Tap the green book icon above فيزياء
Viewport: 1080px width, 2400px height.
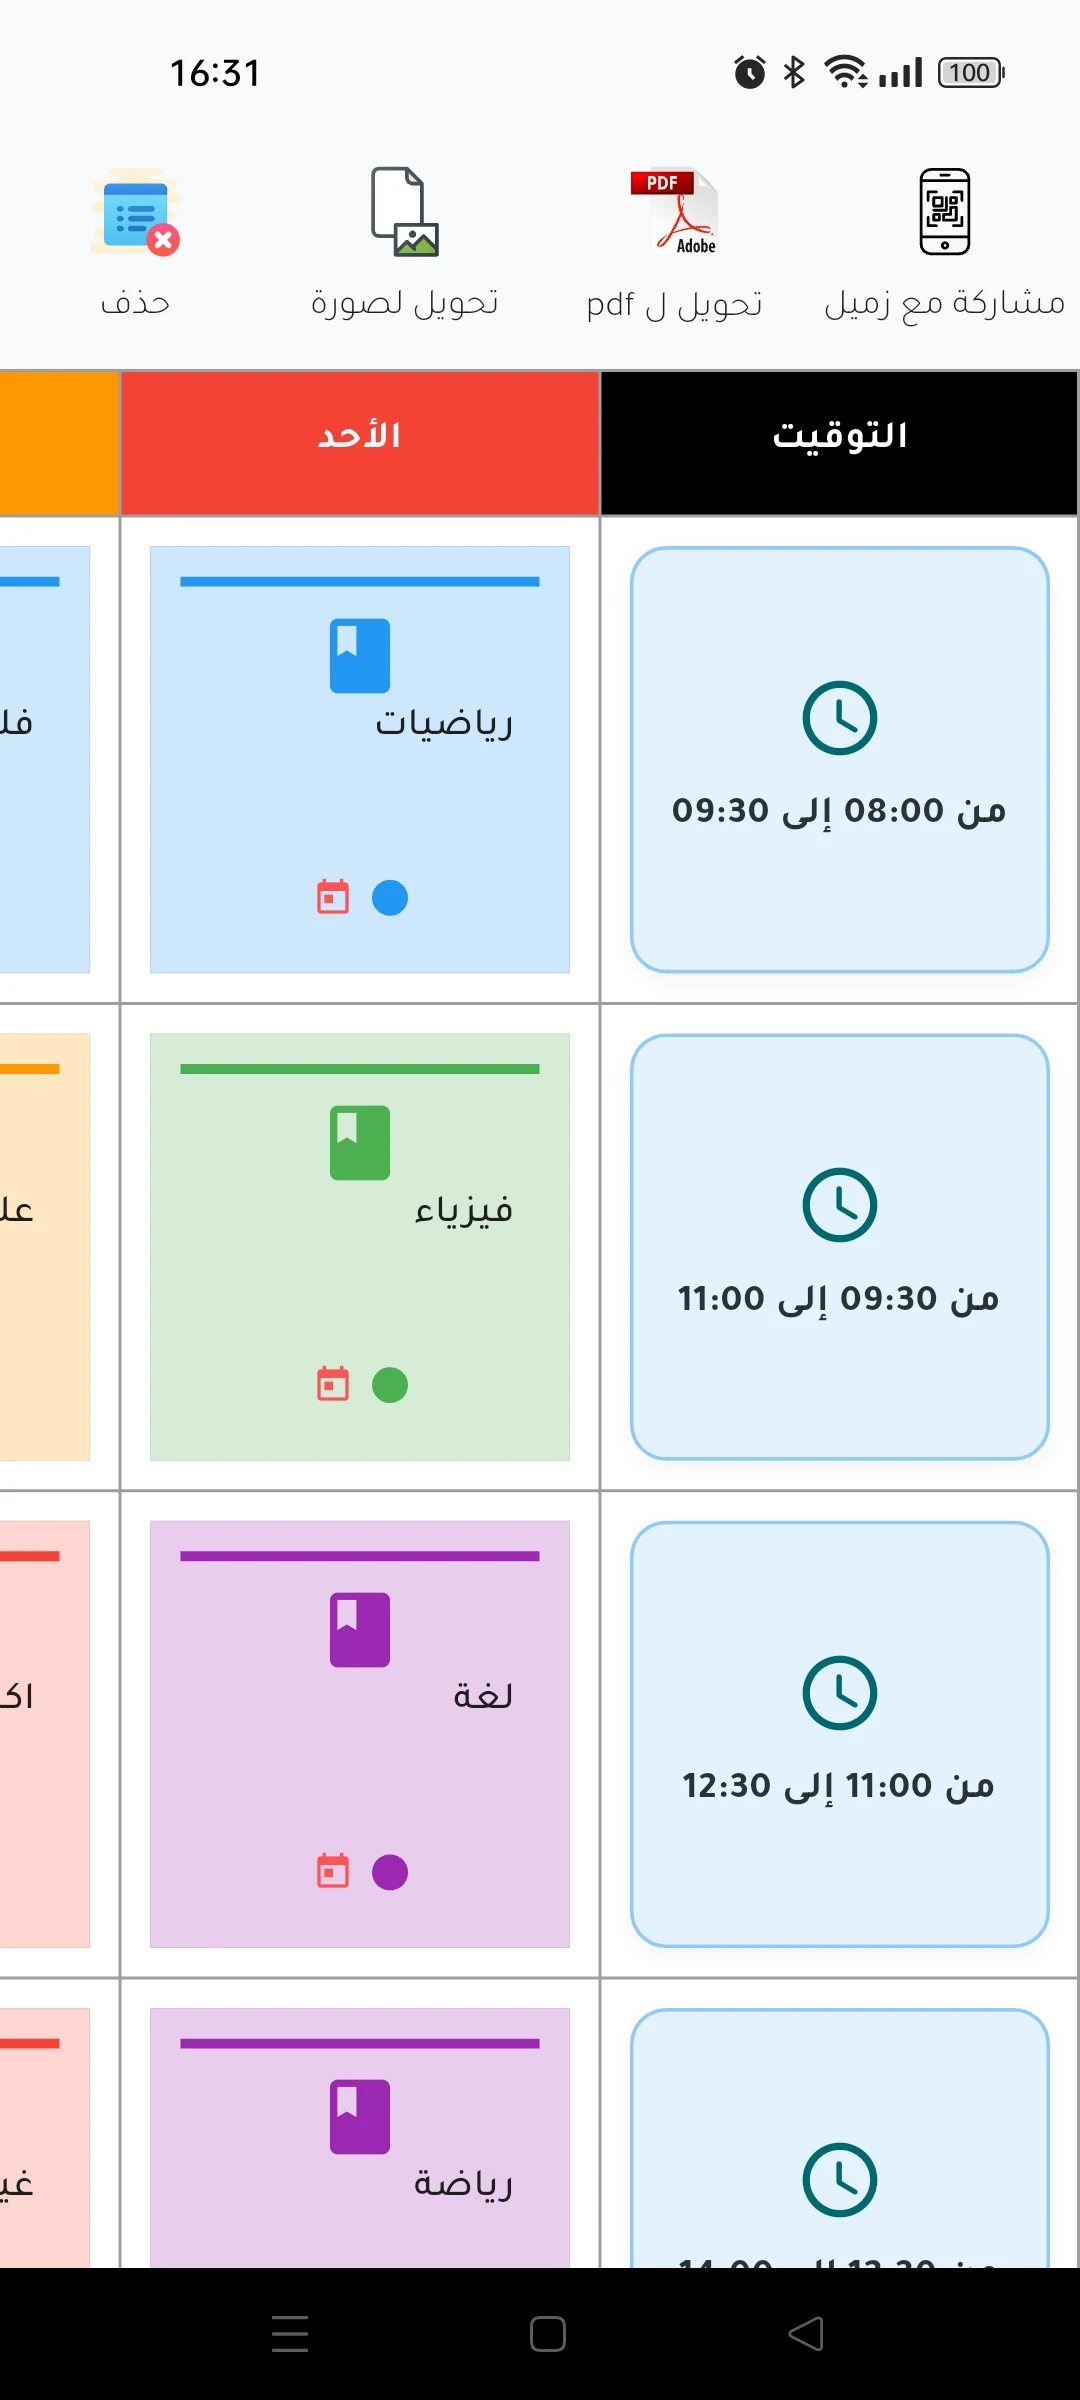(x=360, y=1143)
